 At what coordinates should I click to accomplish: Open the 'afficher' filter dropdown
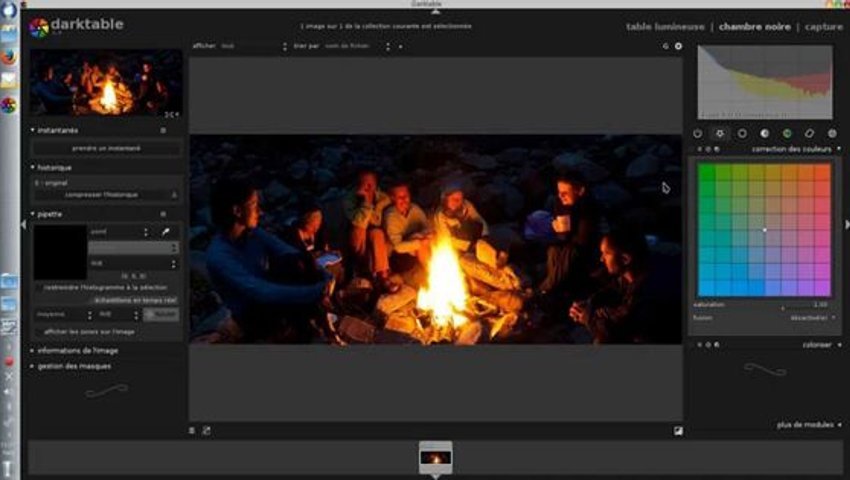[254, 46]
